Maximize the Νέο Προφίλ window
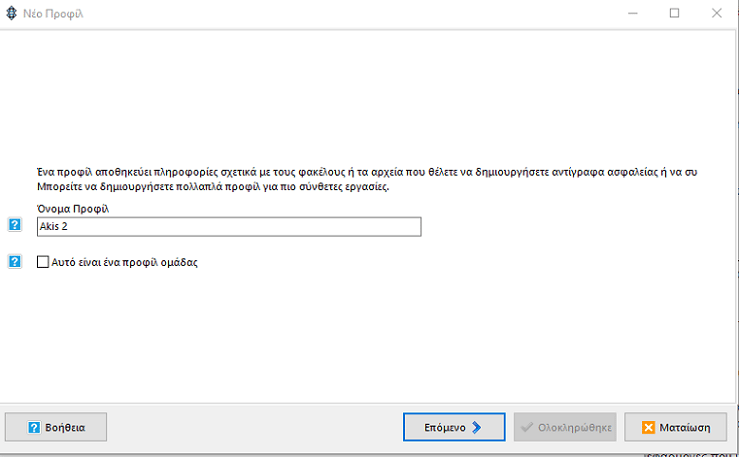Image resolution: width=739 pixels, height=457 pixels. click(x=674, y=13)
